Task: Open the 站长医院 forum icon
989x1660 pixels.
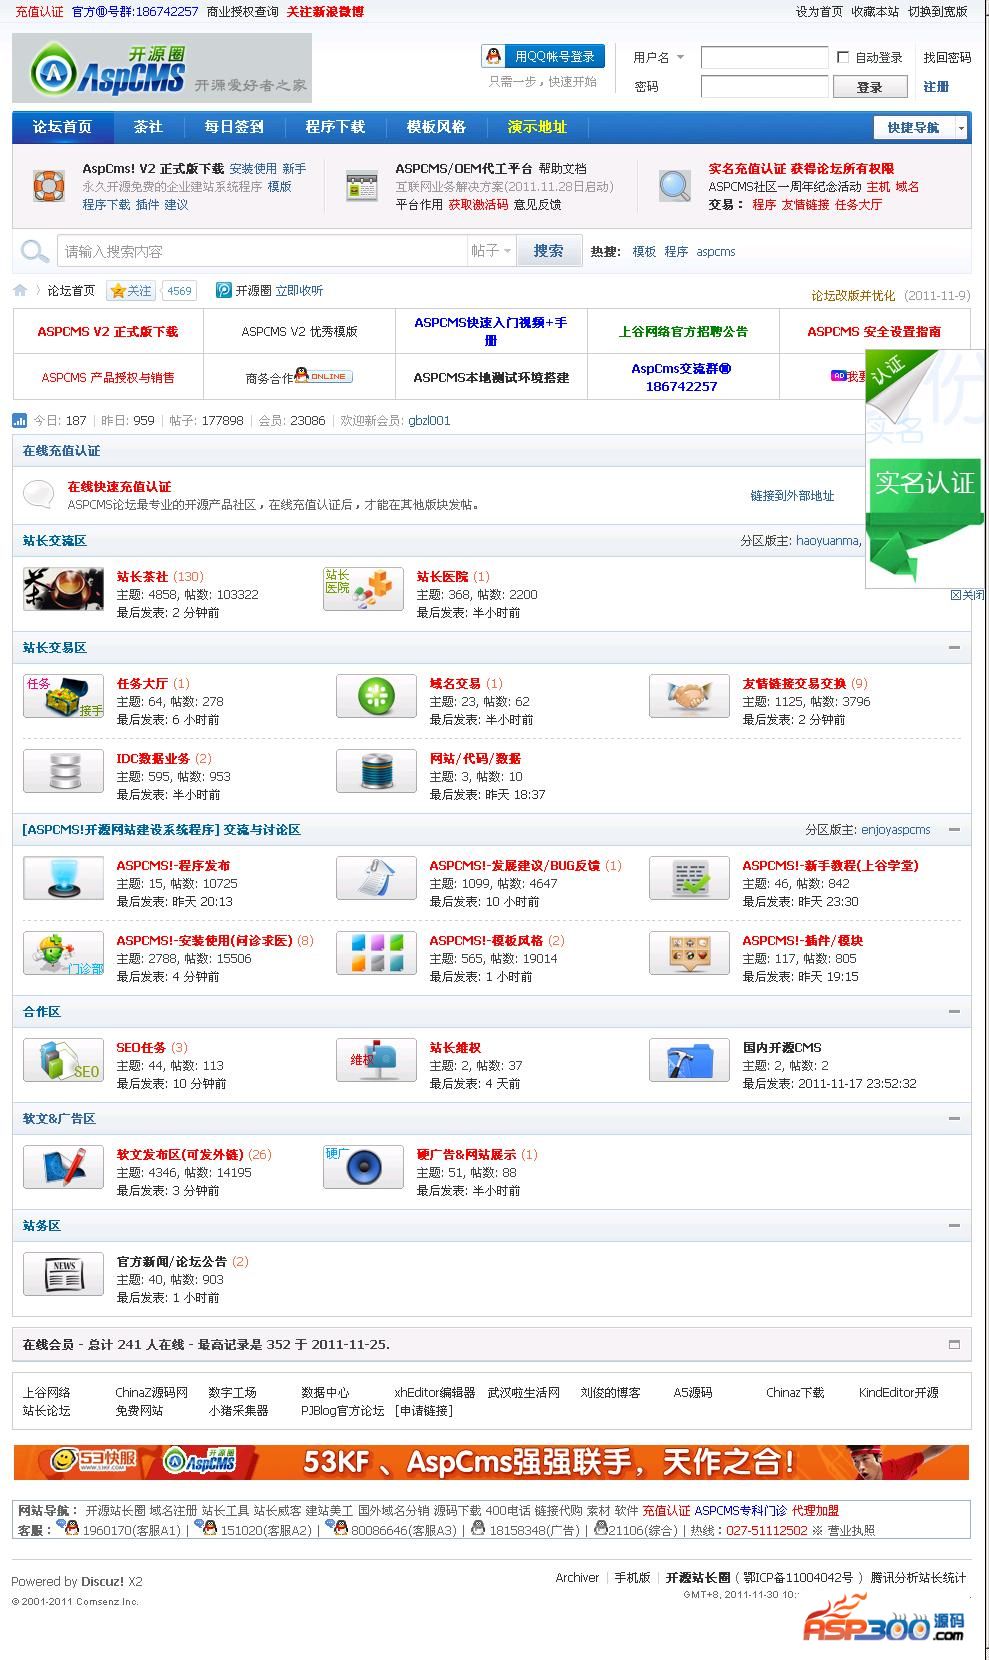Action: 363,589
